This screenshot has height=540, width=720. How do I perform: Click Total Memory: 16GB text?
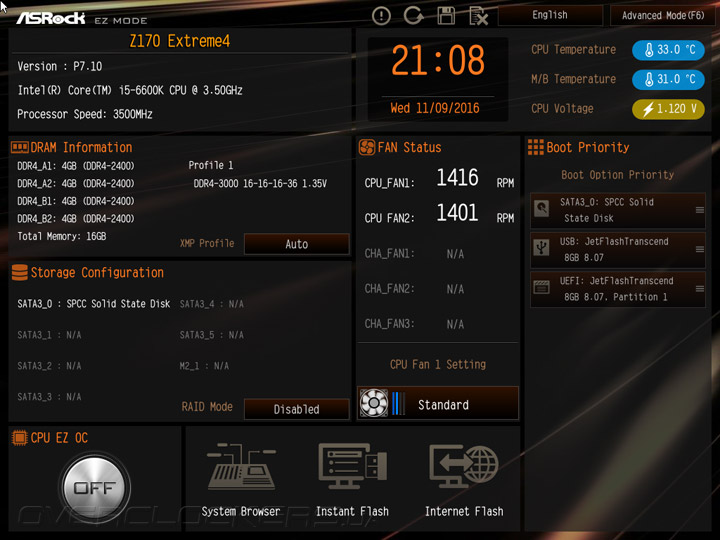(62, 236)
